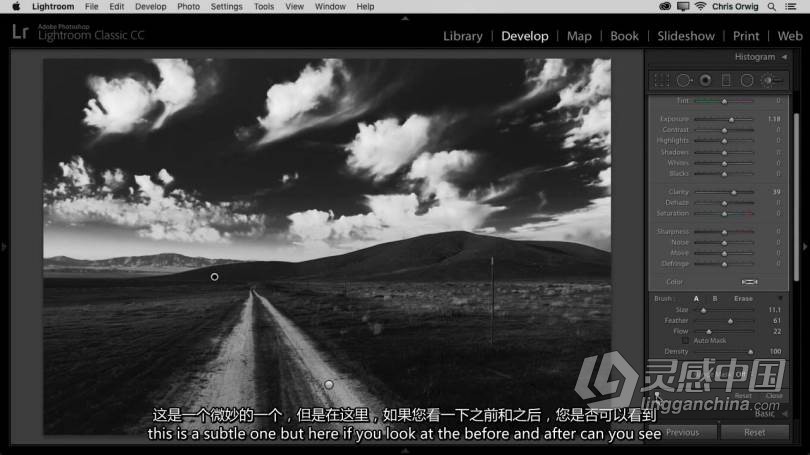Open Spotlight search
This screenshot has height=455, width=810.
(771, 6)
